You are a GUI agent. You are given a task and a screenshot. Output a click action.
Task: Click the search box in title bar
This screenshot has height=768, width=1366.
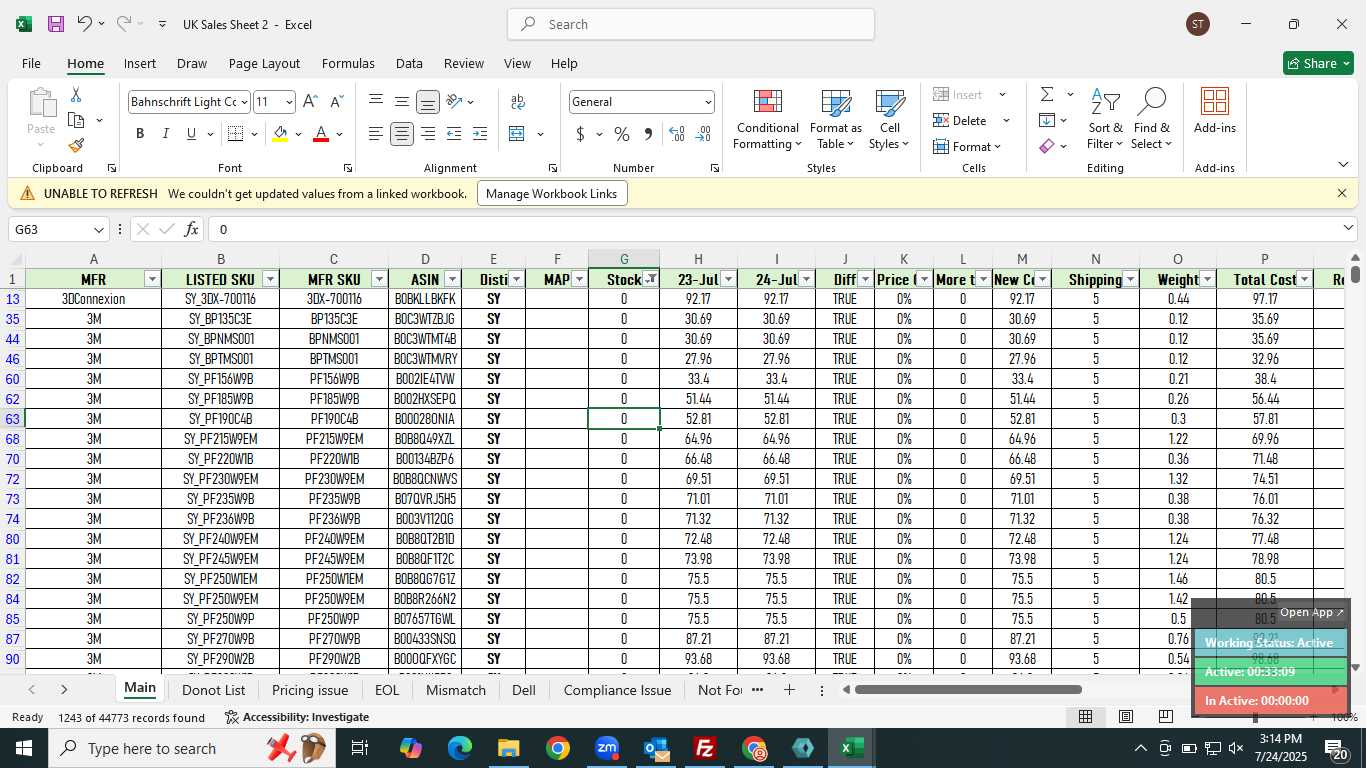pyautogui.click(x=691, y=24)
